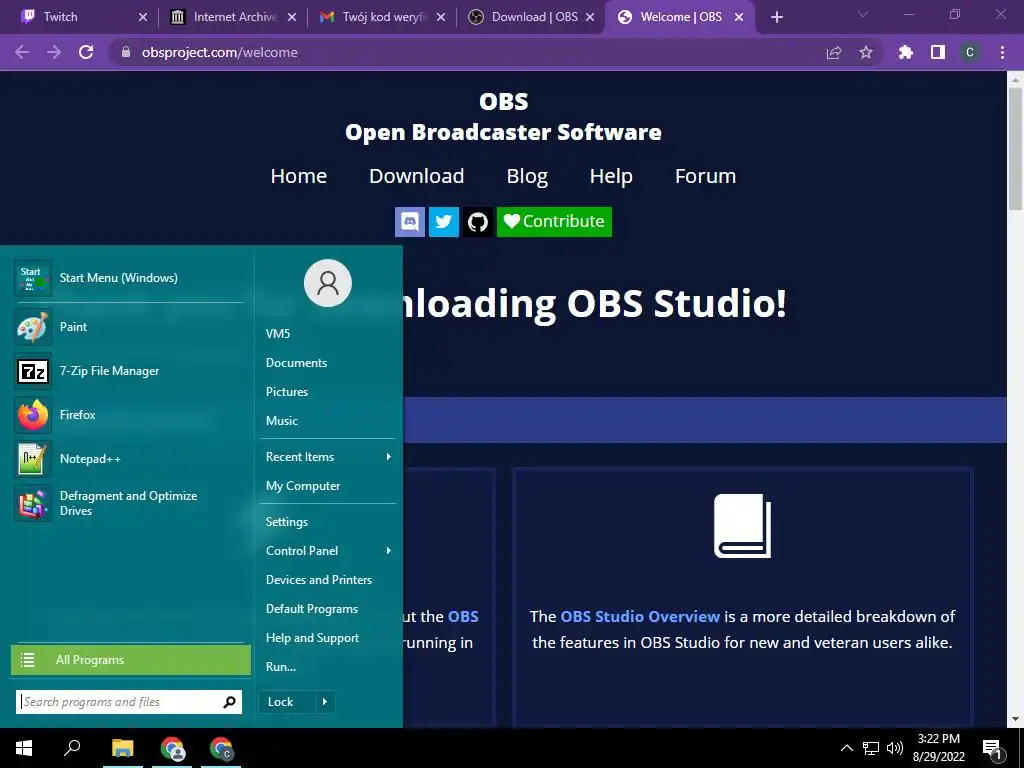
Task: Go to the OBS Home page
Action: 298,176
